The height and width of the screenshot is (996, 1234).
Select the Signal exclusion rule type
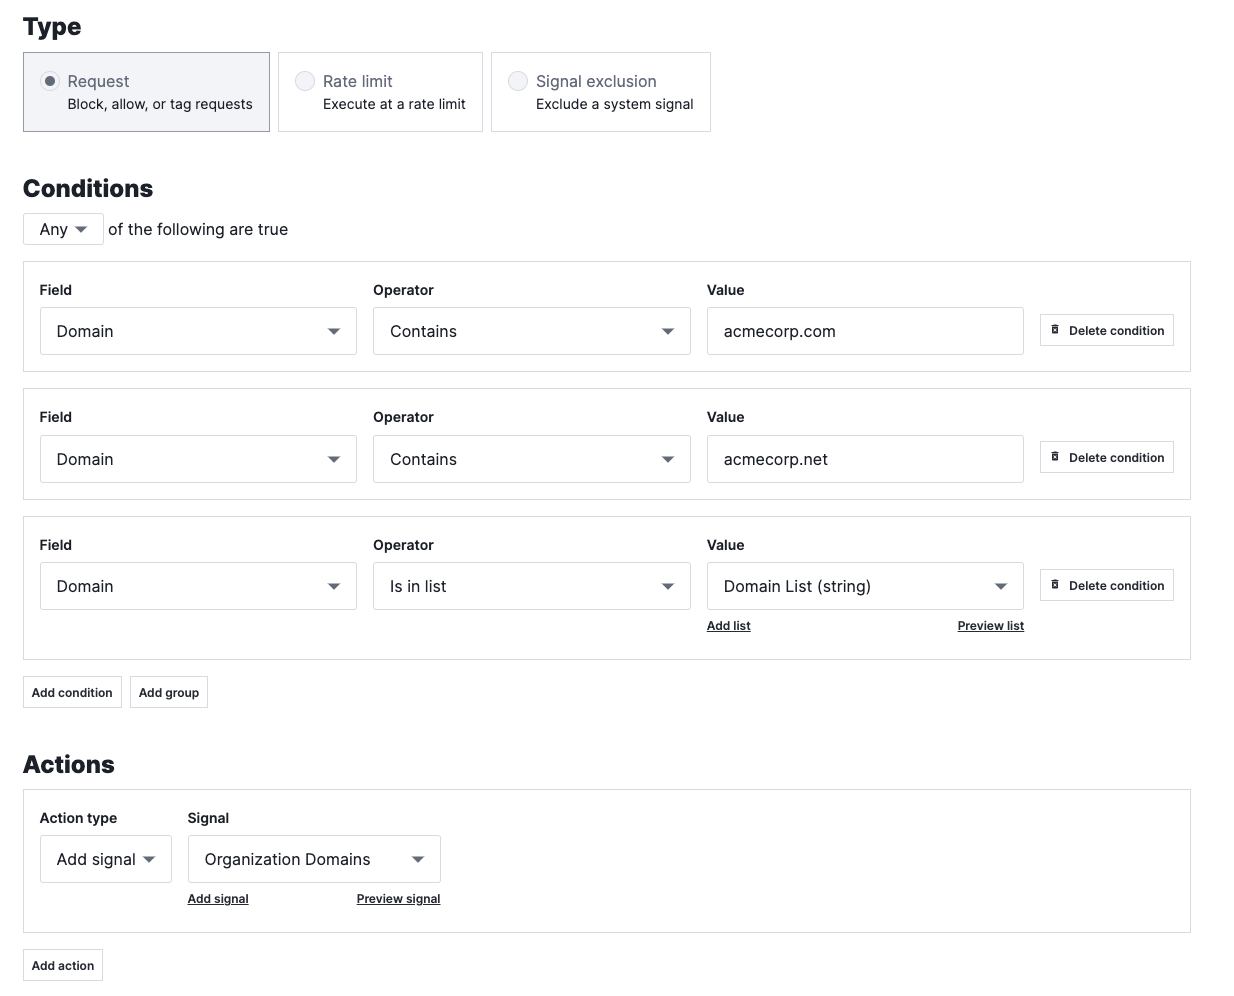click(x=518, y=81)
